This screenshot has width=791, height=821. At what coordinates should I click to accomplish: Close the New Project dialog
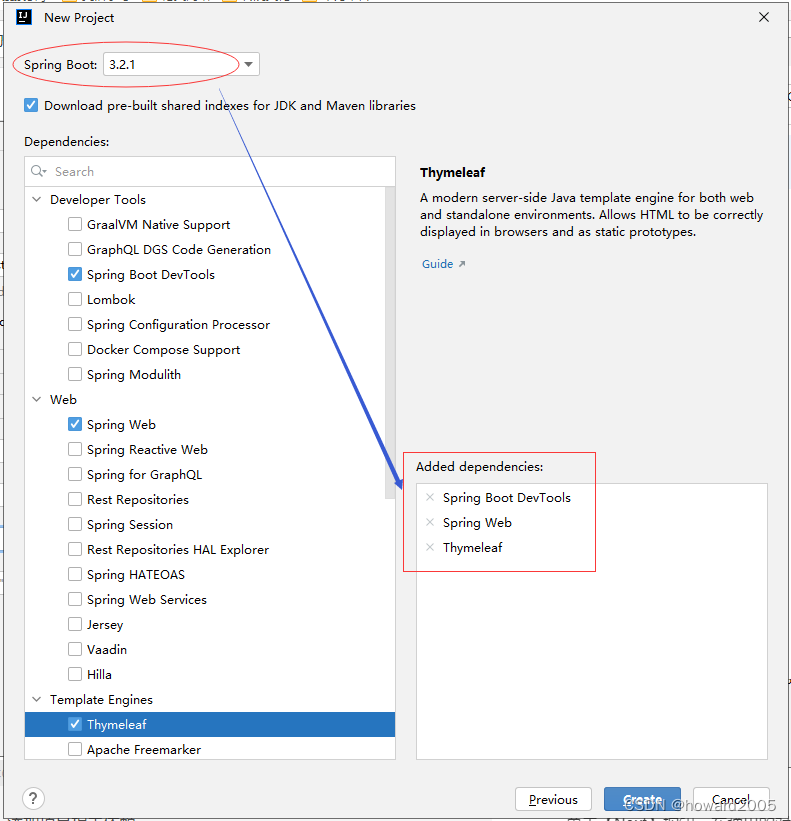pyautogui.click(x=764, y=17)
